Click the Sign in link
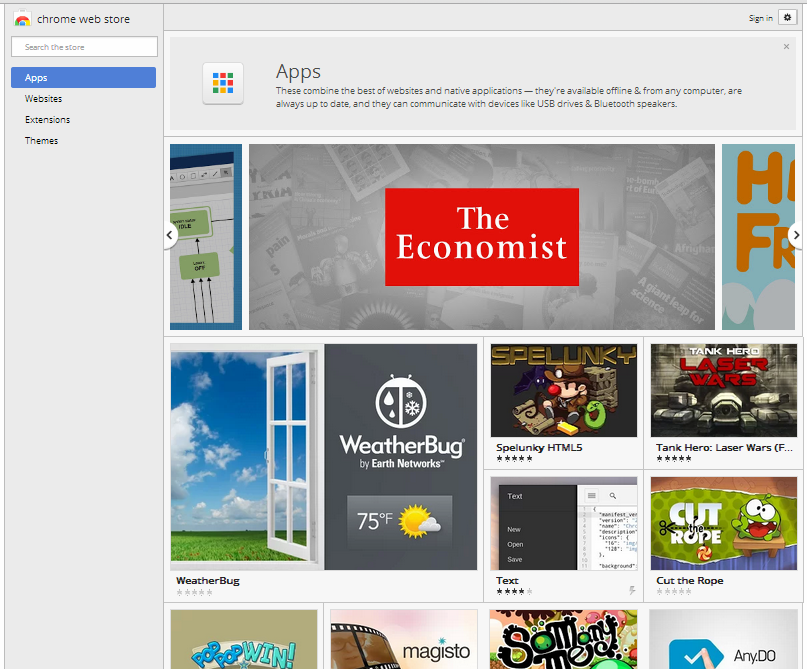 pos(761,19)
